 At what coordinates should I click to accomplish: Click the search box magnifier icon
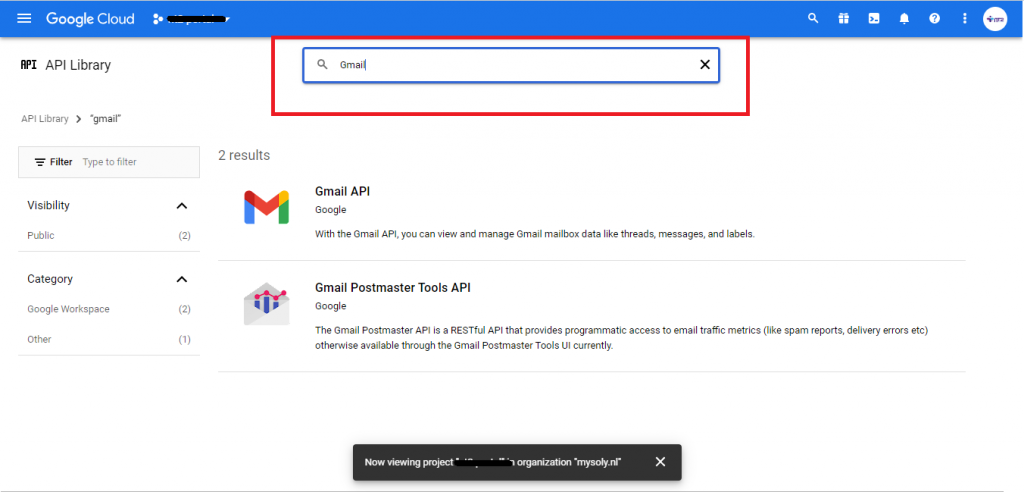322,65
